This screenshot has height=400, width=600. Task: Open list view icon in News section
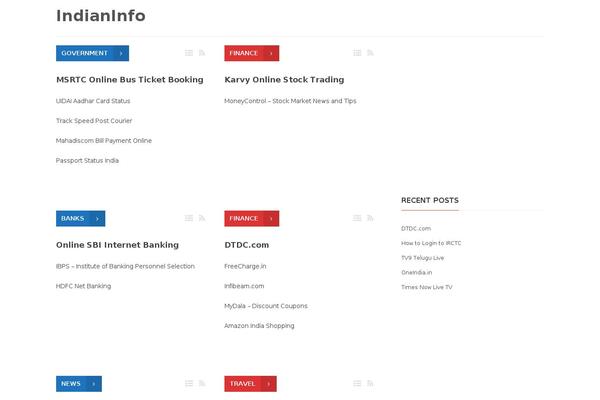pyautogui.click(x=189, y=384)
